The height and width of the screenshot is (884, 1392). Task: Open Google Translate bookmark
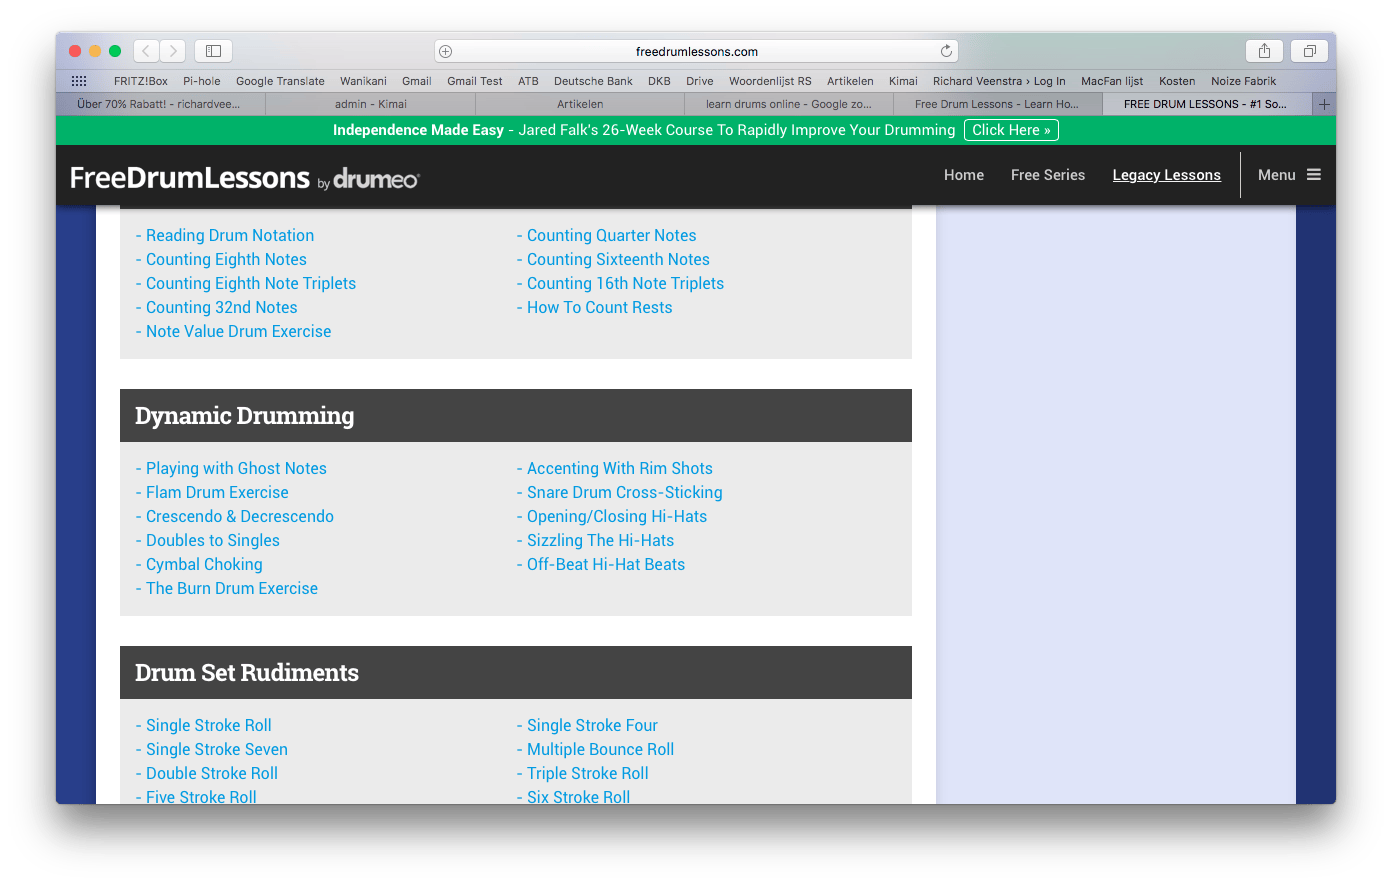(x=280, y=81)
